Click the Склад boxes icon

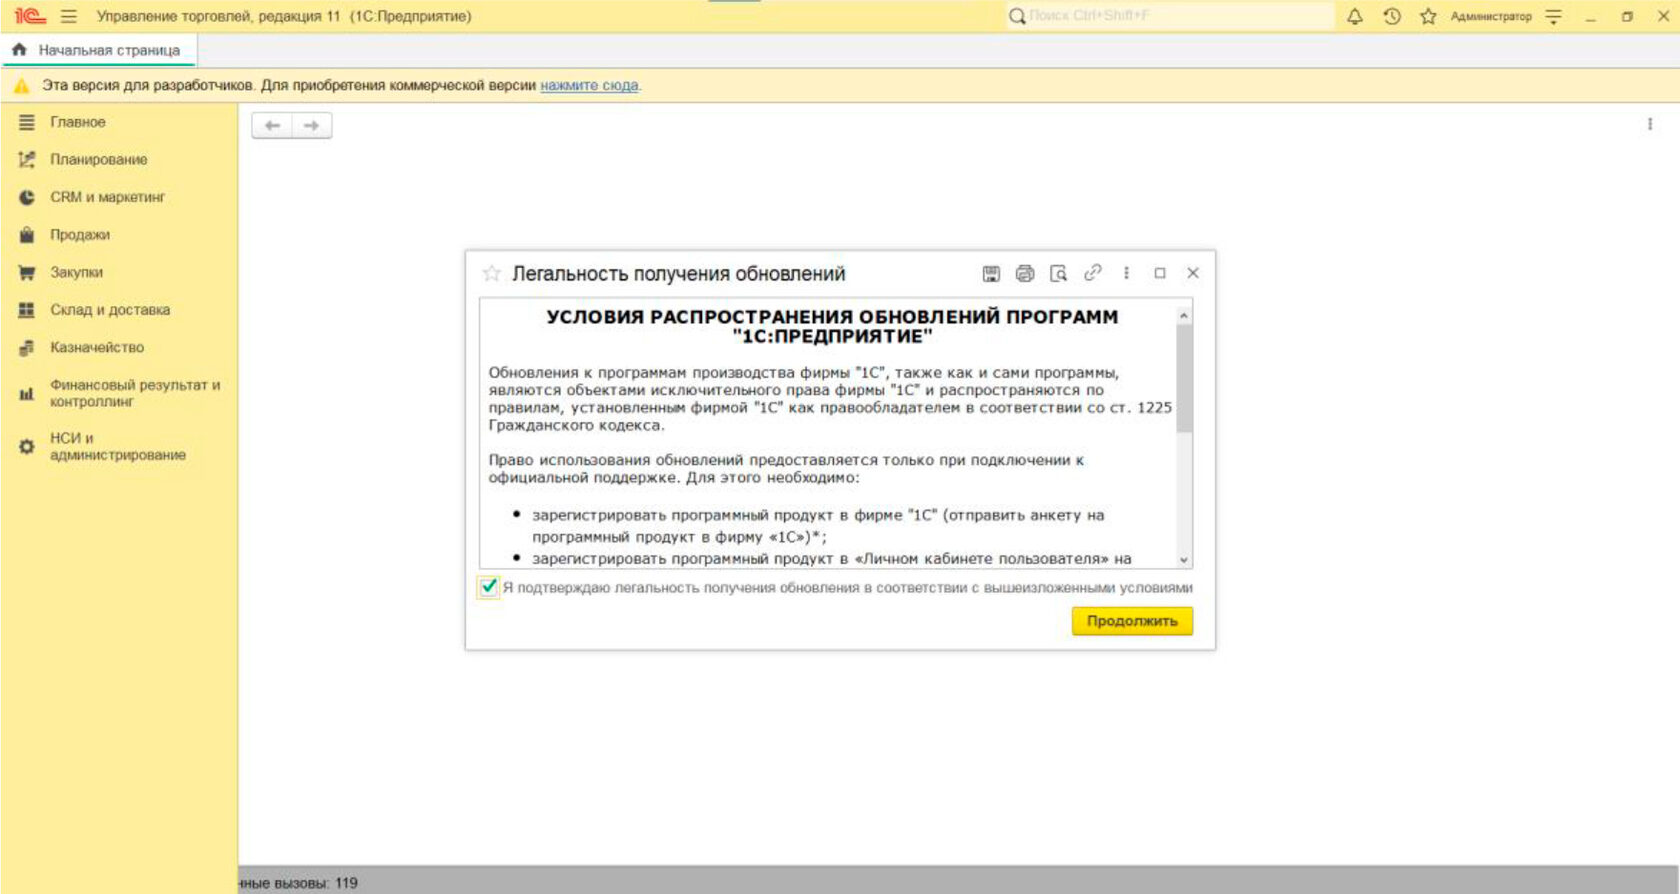(x=27, y=310)
